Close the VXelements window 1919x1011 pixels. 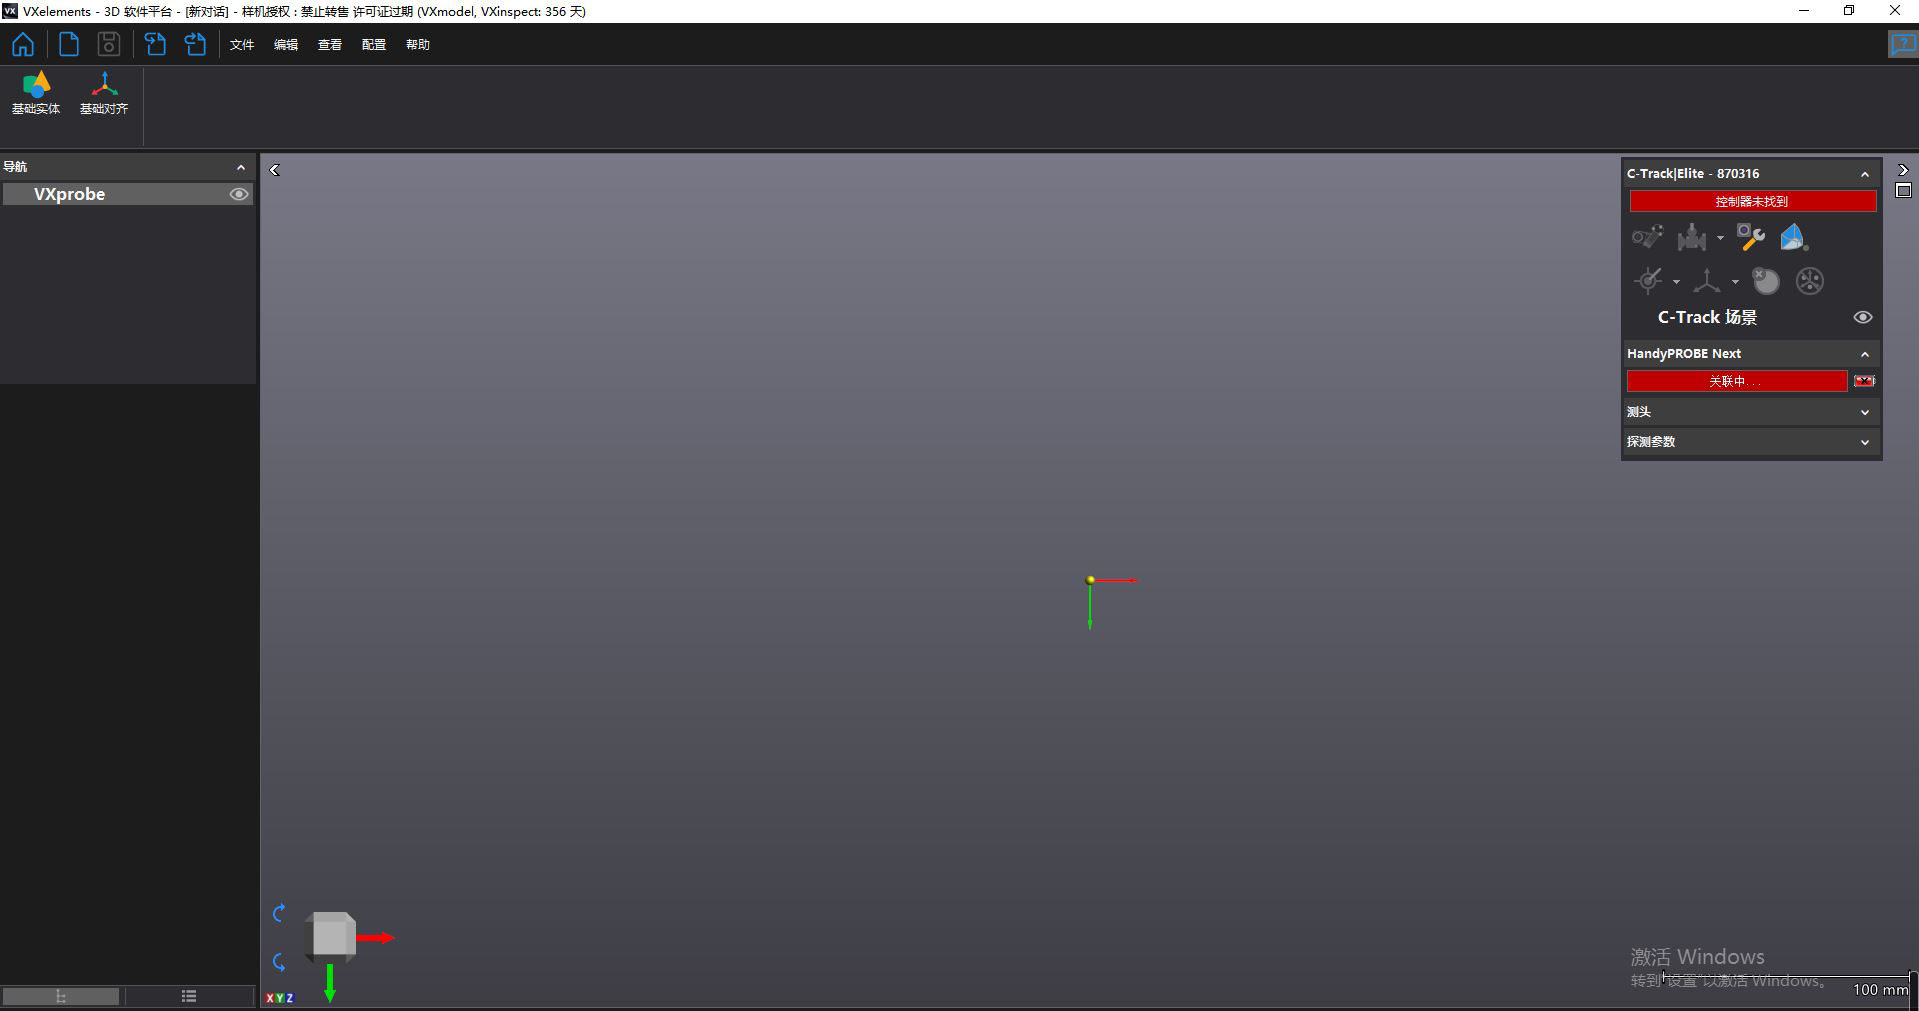[x=1894, y=11]
